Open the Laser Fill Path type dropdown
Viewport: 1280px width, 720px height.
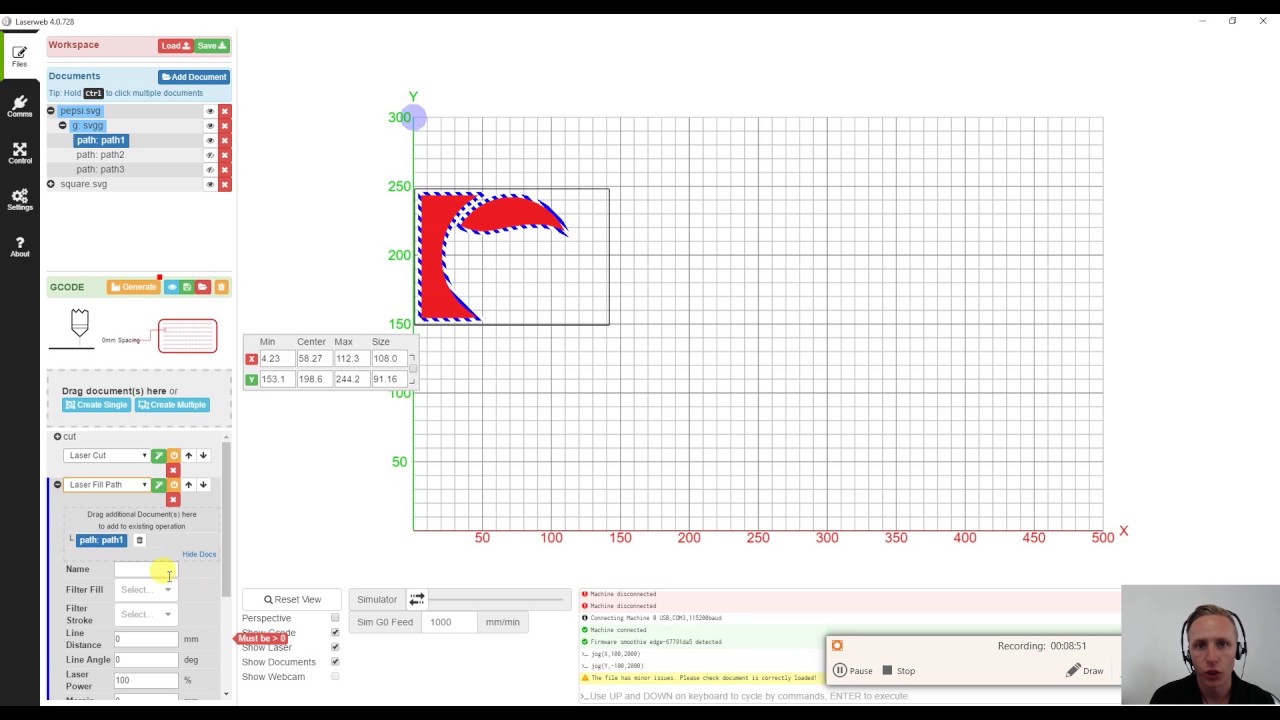(107, 485)
